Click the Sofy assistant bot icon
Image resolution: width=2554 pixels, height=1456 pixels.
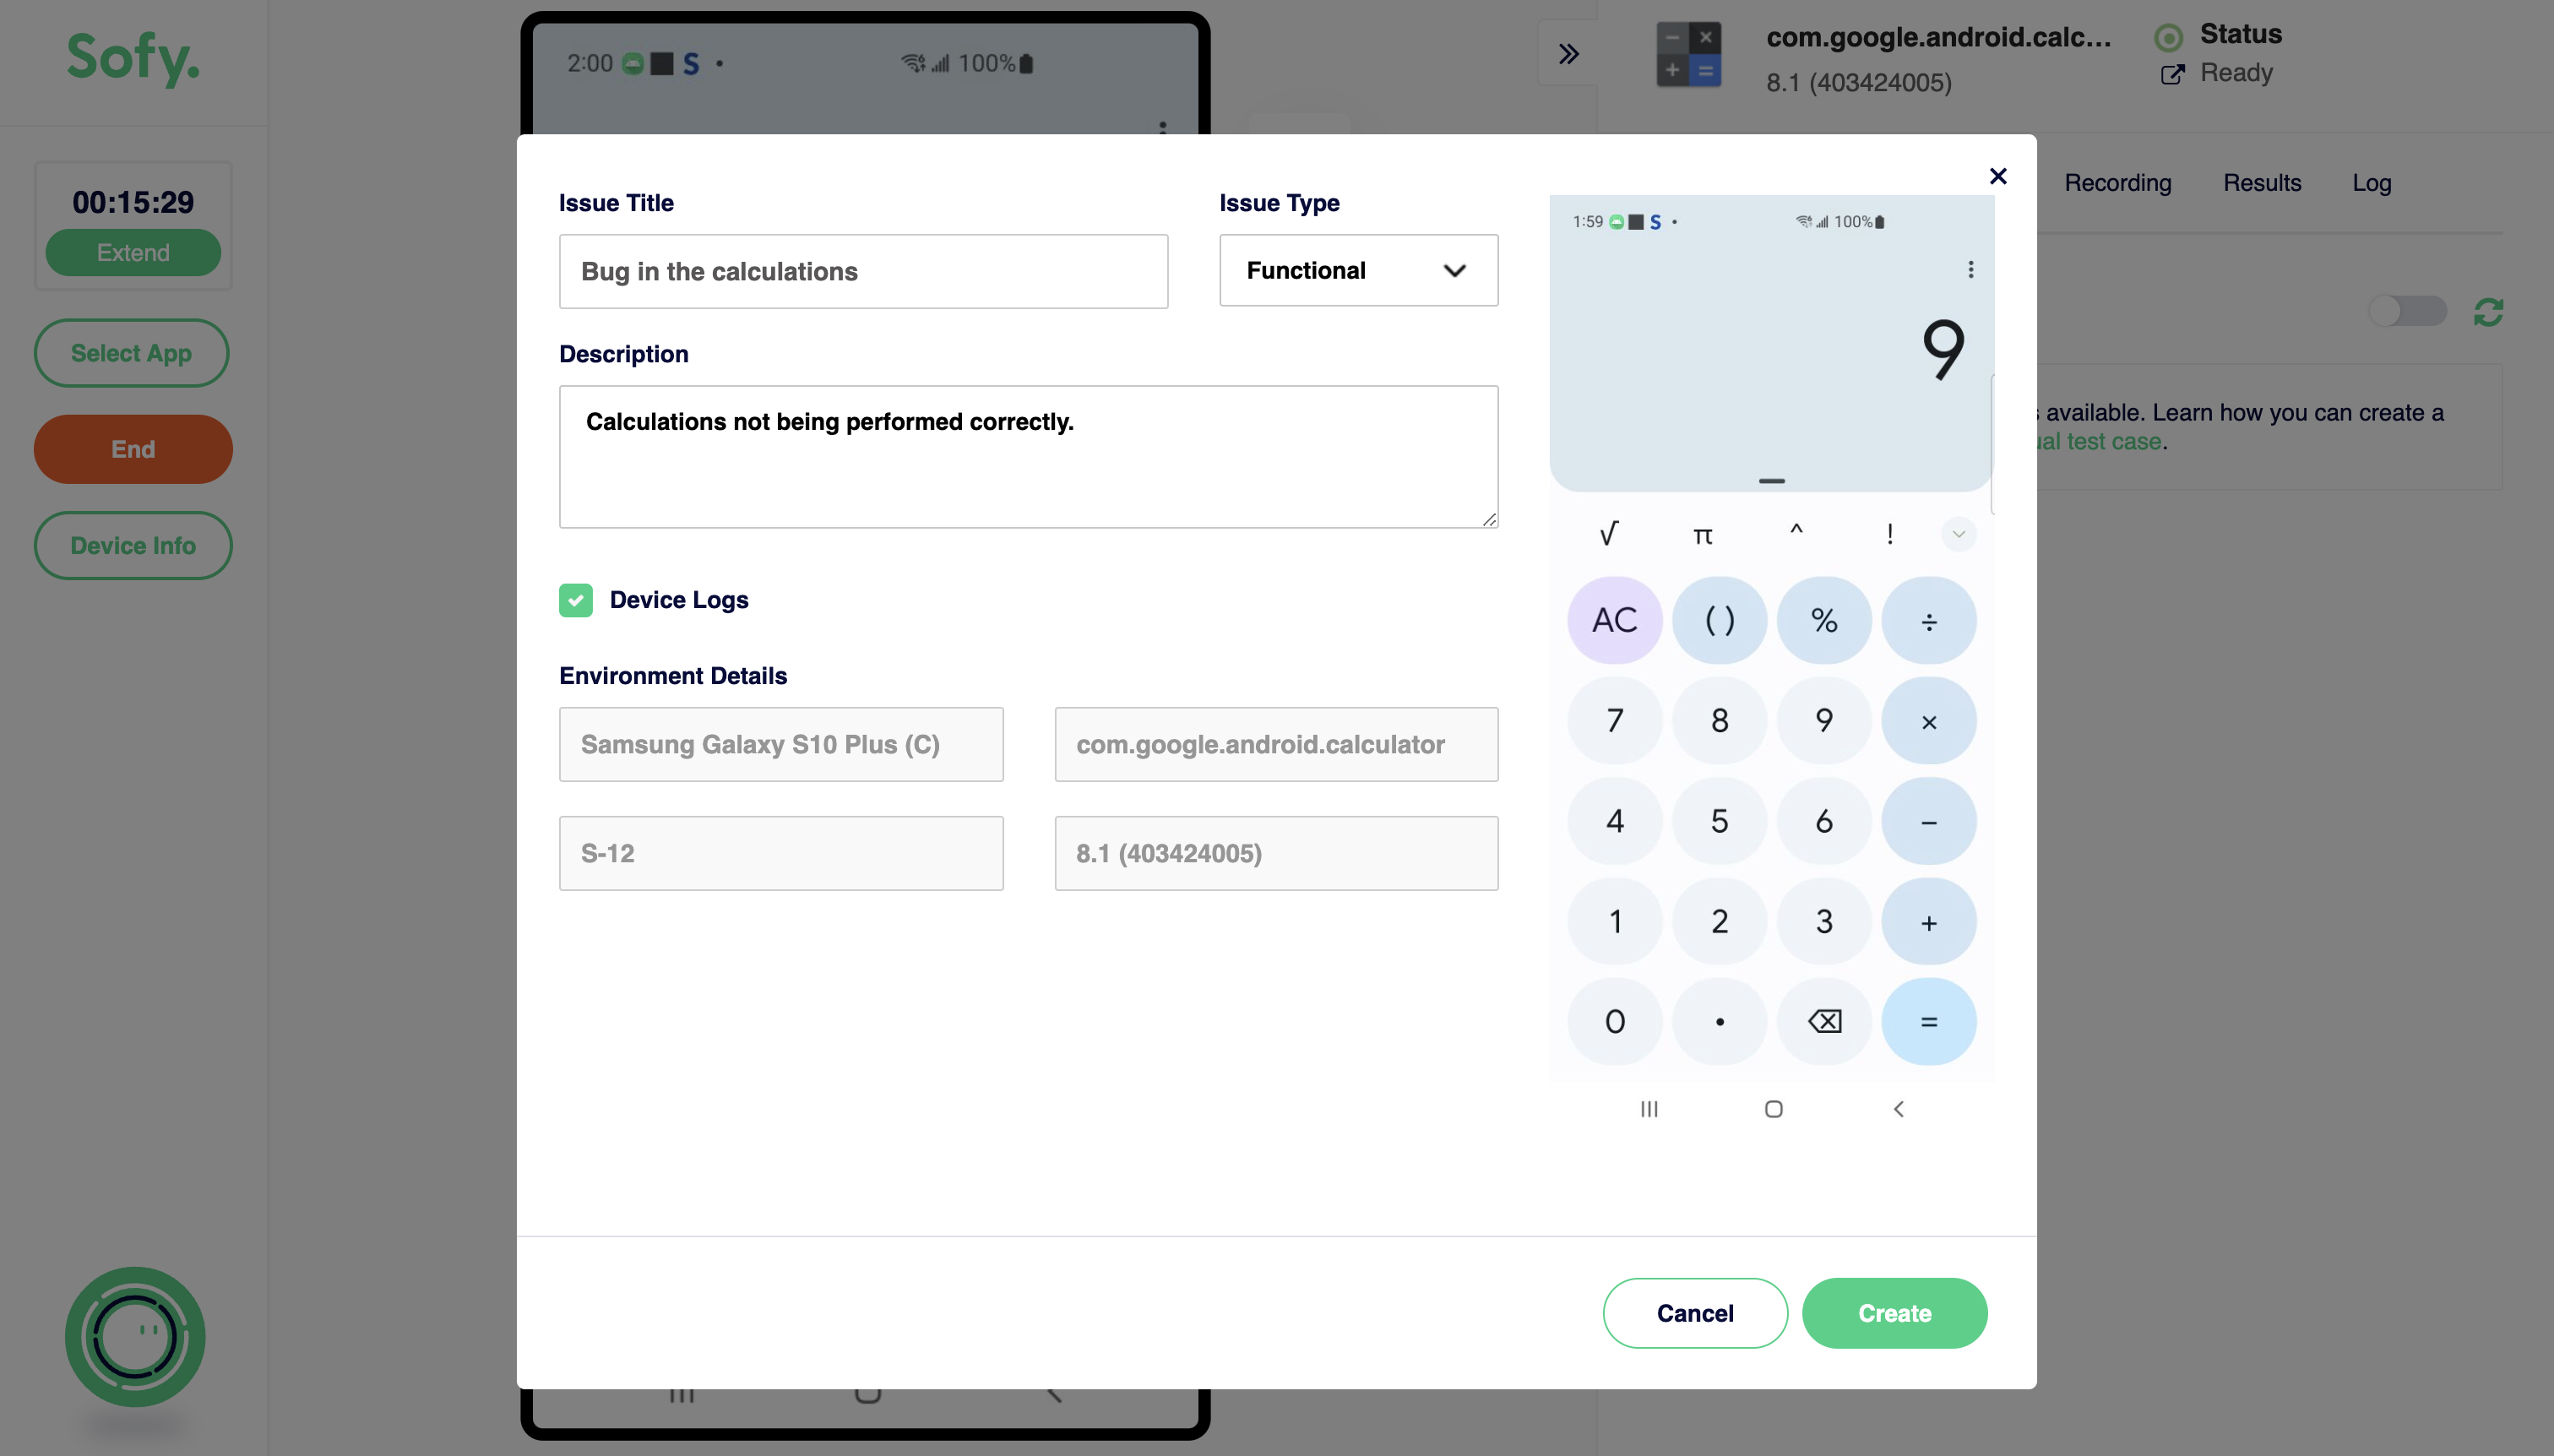click(135, 1336)
